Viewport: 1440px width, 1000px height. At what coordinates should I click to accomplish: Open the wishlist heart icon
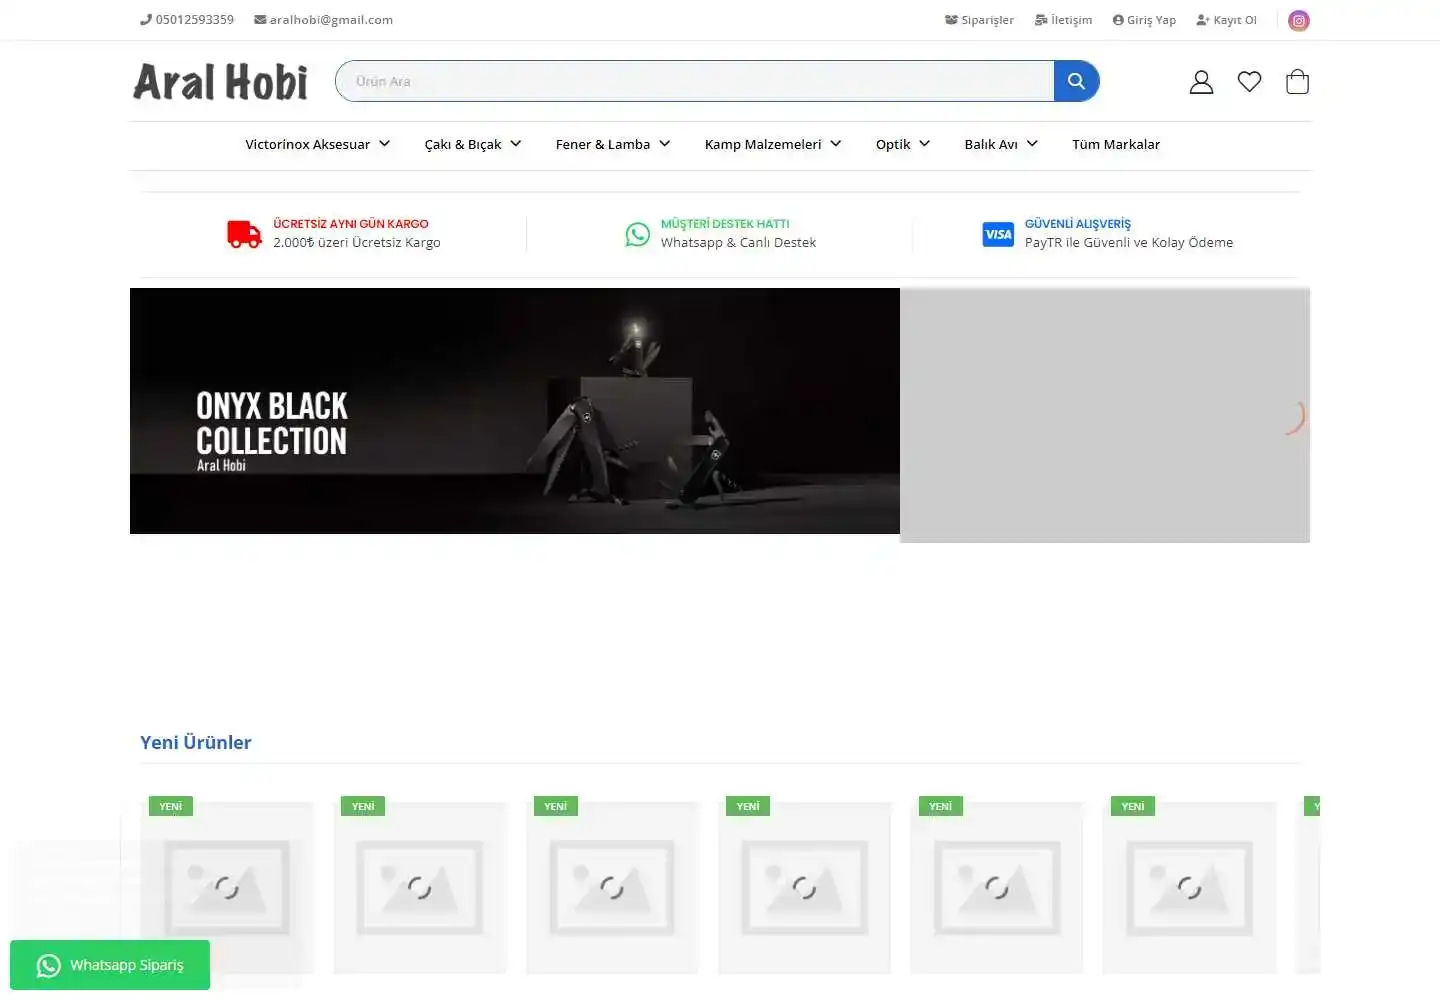1249,82
